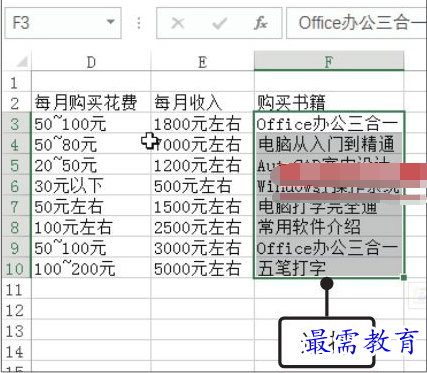This screenshot has height=373, width=427.
Task: Click cell 五笔打字
Action: (329, 268)
